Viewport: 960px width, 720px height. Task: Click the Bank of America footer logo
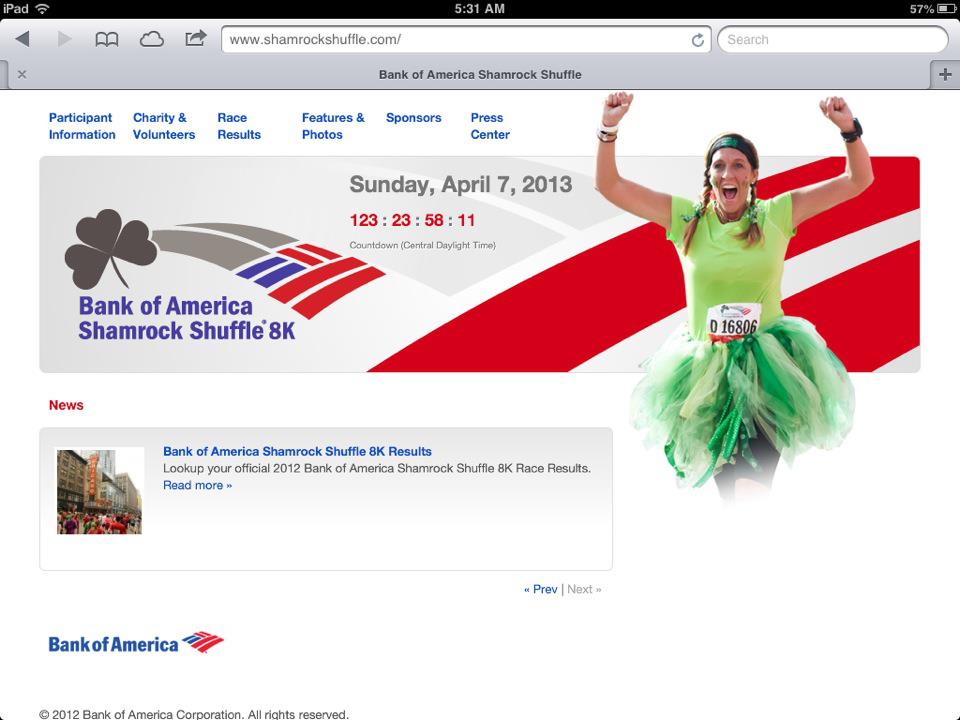(x=136, y=643)
